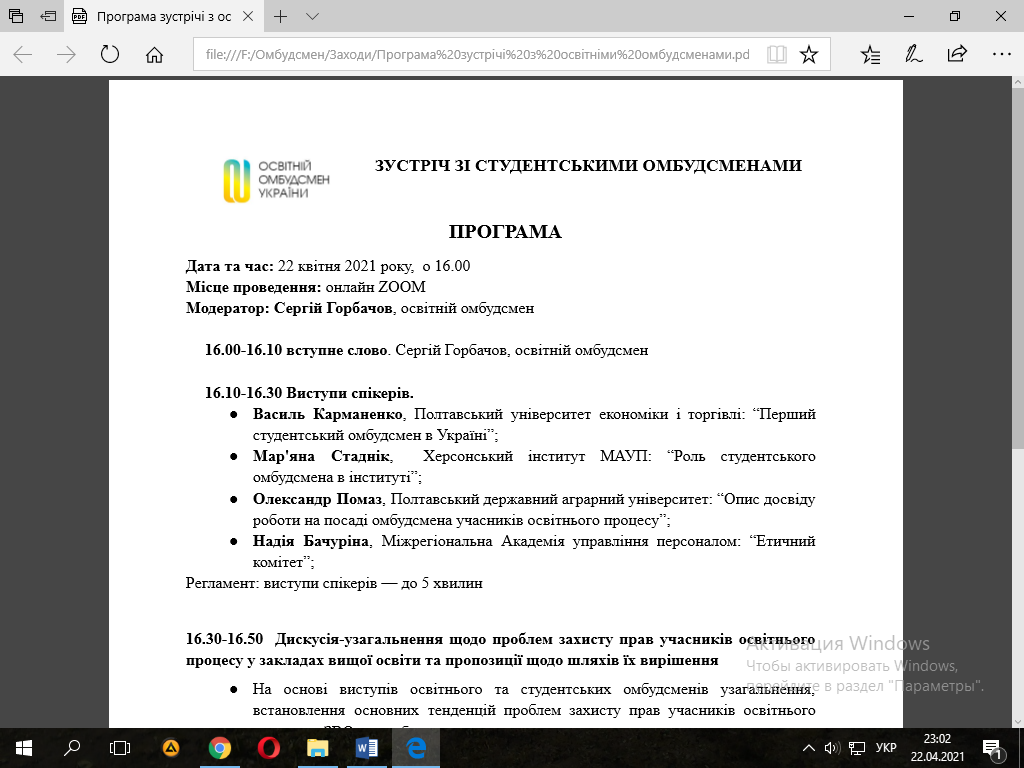The height and width of the screenshot is (768, 1024).
Task: Click speaker name Мар'яна Стаднік
Action: (322, 456)
